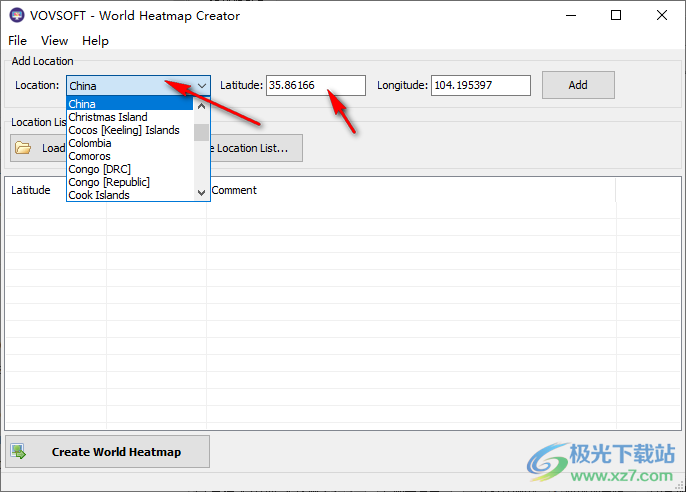Click the folder icon on Load button
The image size is (686, 492).
(x=23, y=148)
